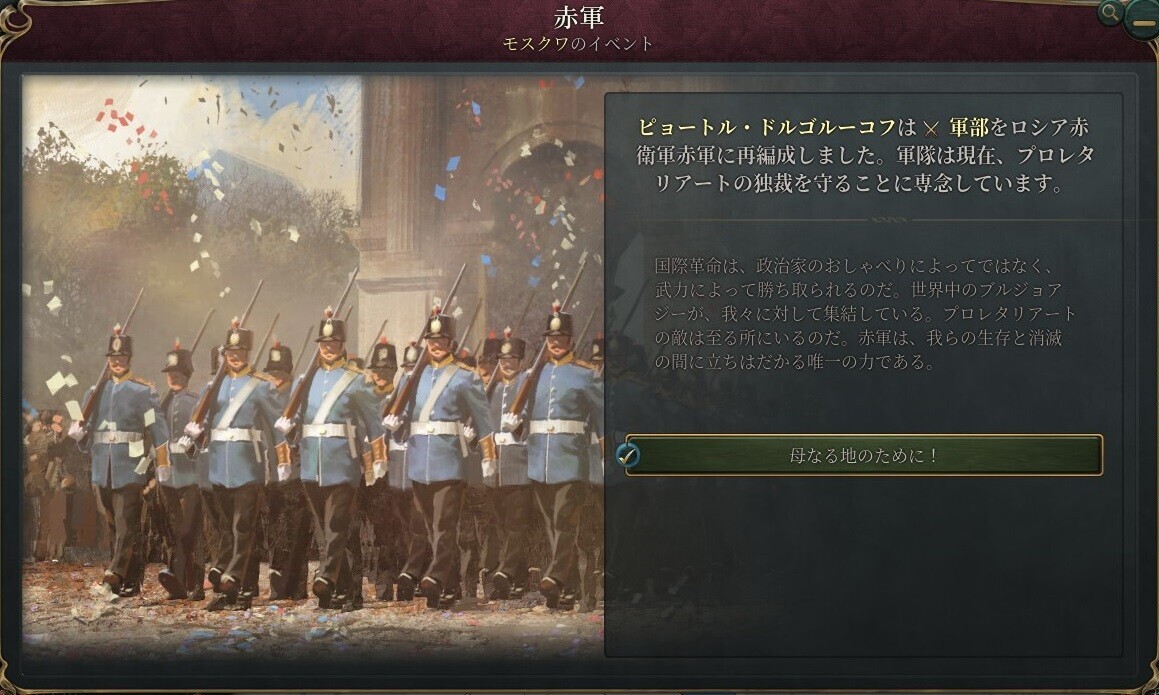Screen dimensions: 1159x695
Task: Click the モスクワのイベント subtitle
Action: click(x=578, y=44)
